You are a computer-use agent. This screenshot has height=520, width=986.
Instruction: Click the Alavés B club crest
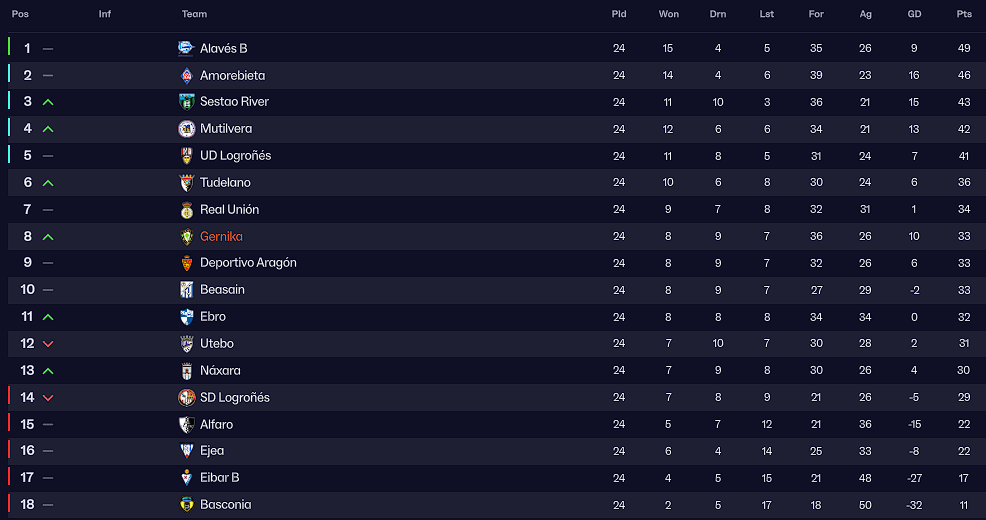[186, 48]
